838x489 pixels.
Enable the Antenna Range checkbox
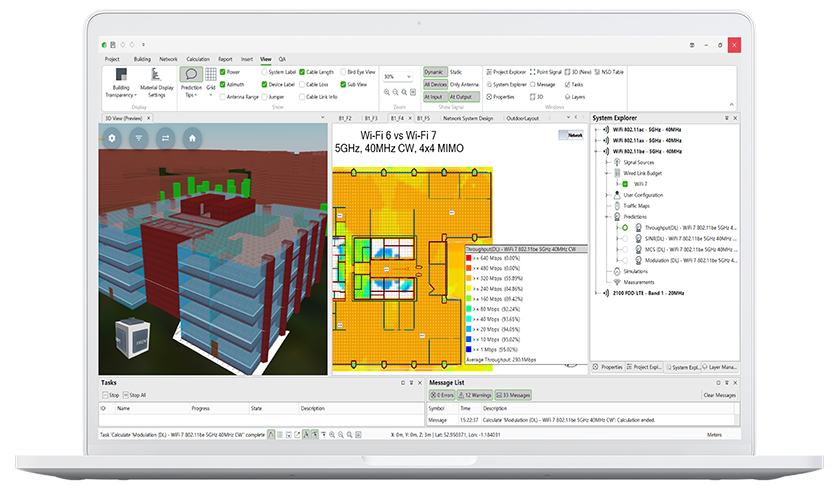coord(223,97)
